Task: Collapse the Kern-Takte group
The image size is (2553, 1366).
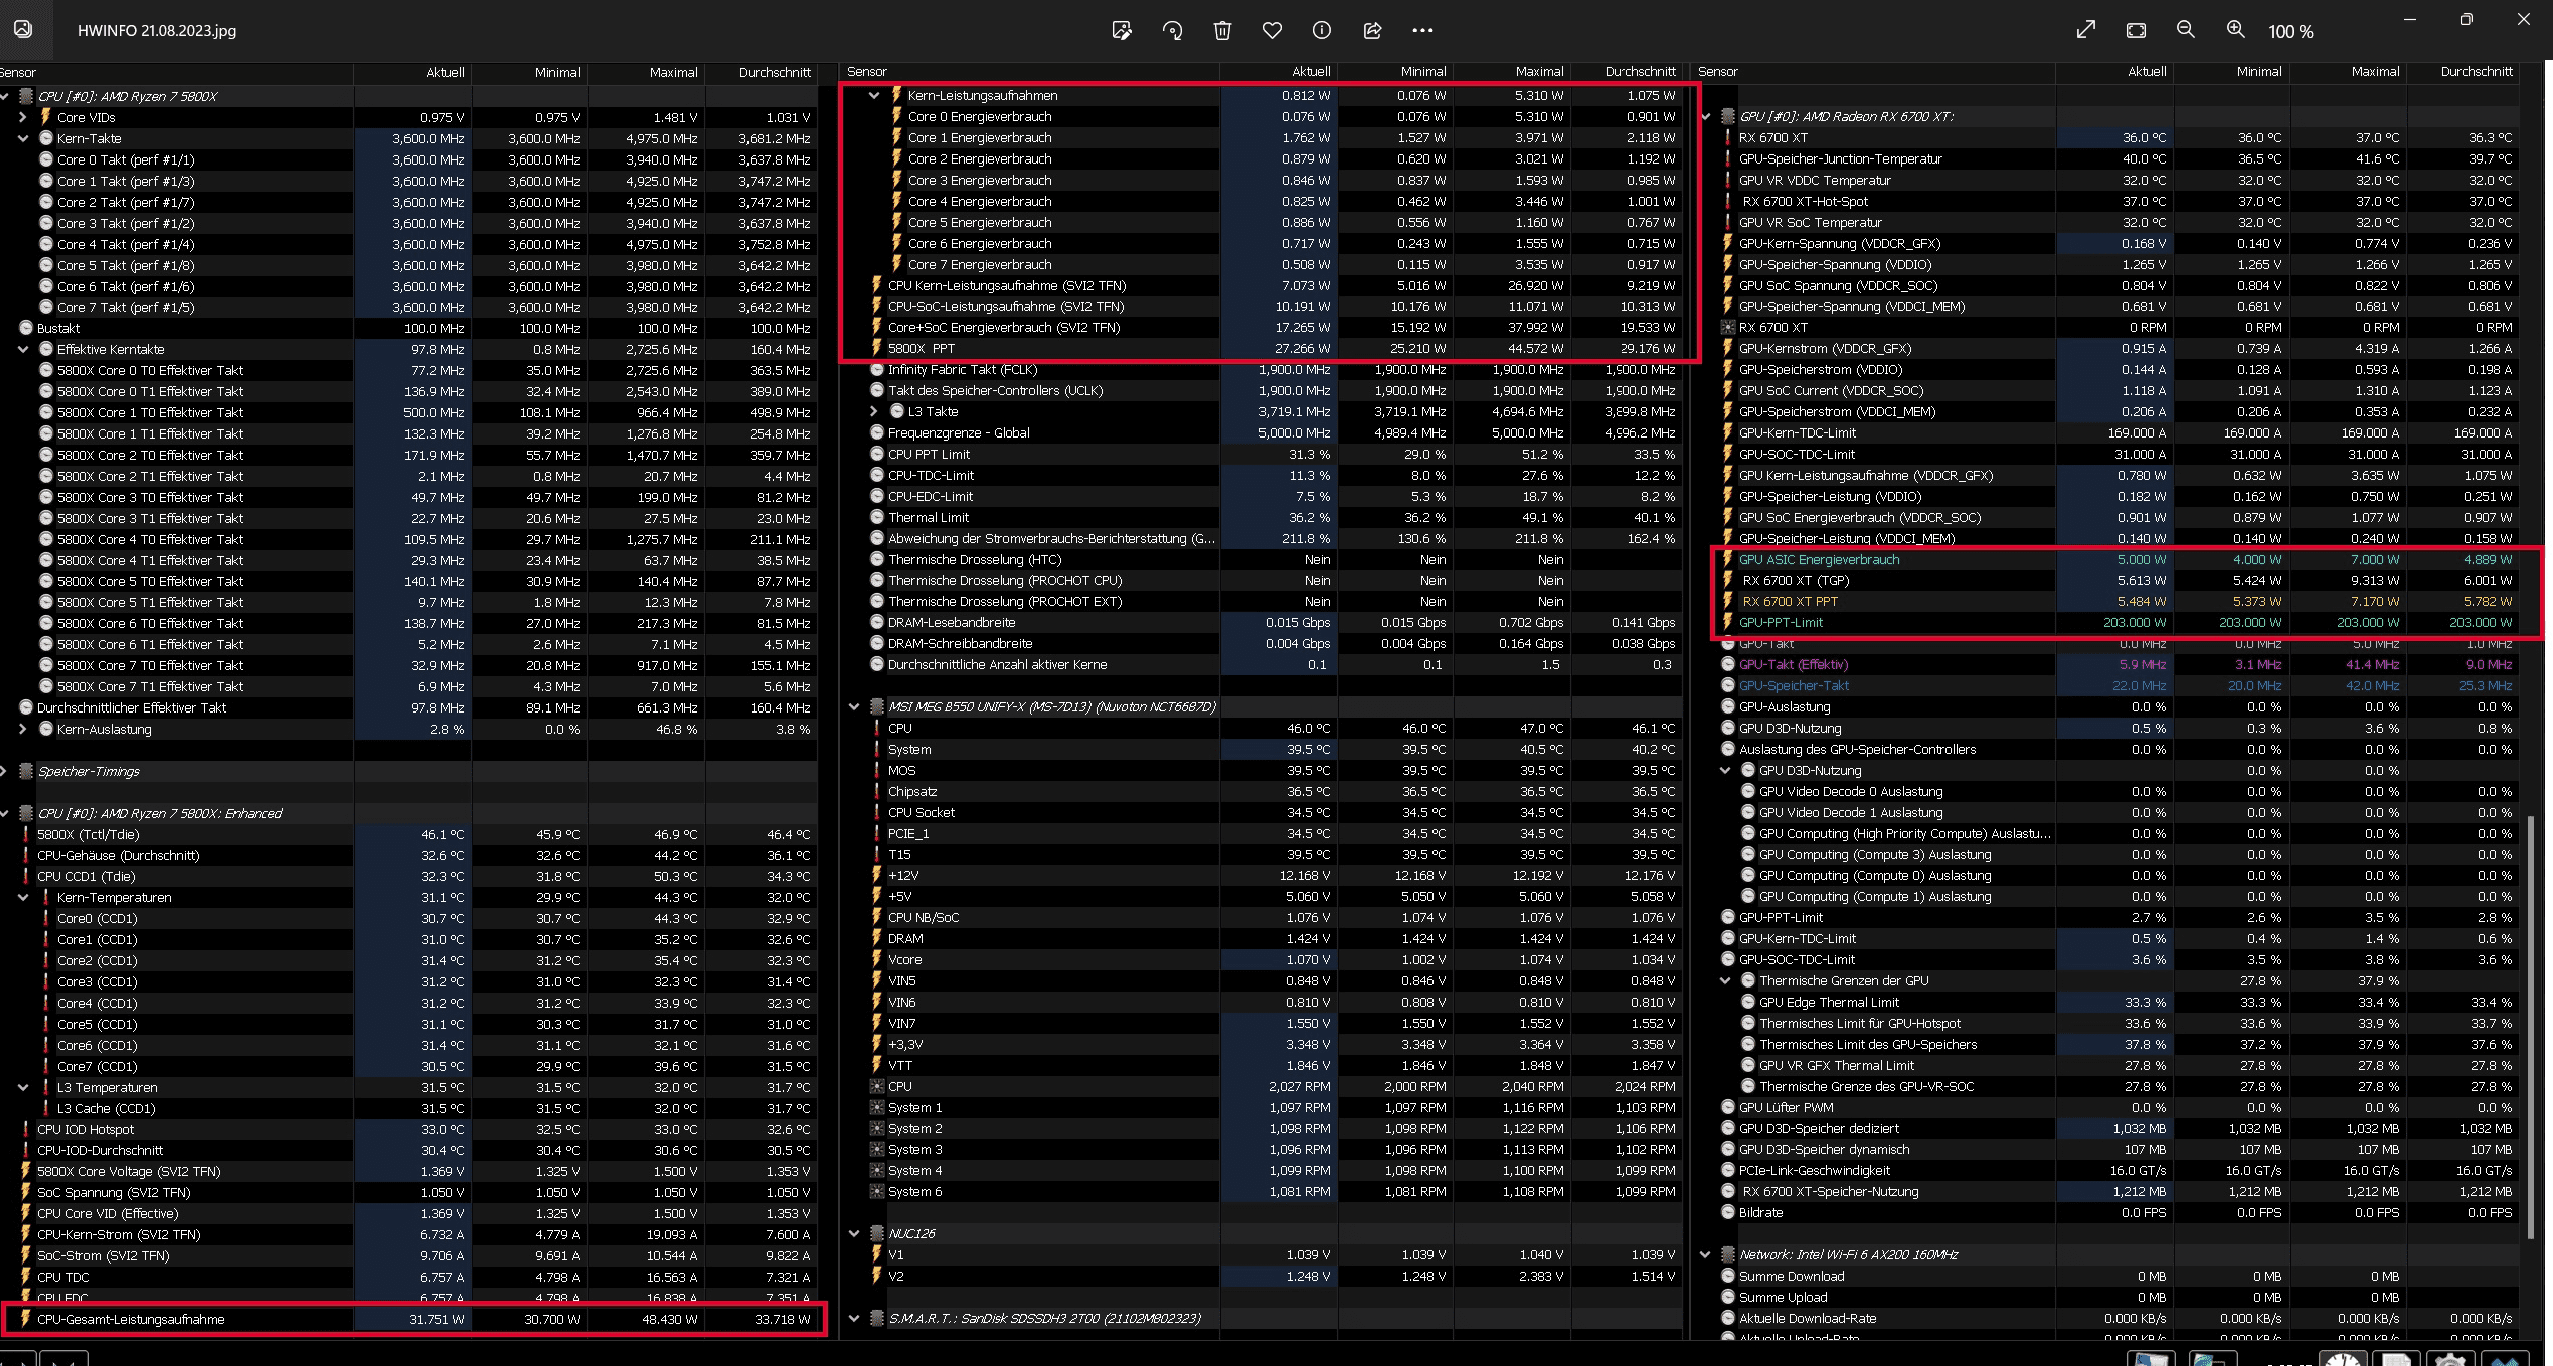Action: pyautogui.click(x=23, y=138)
